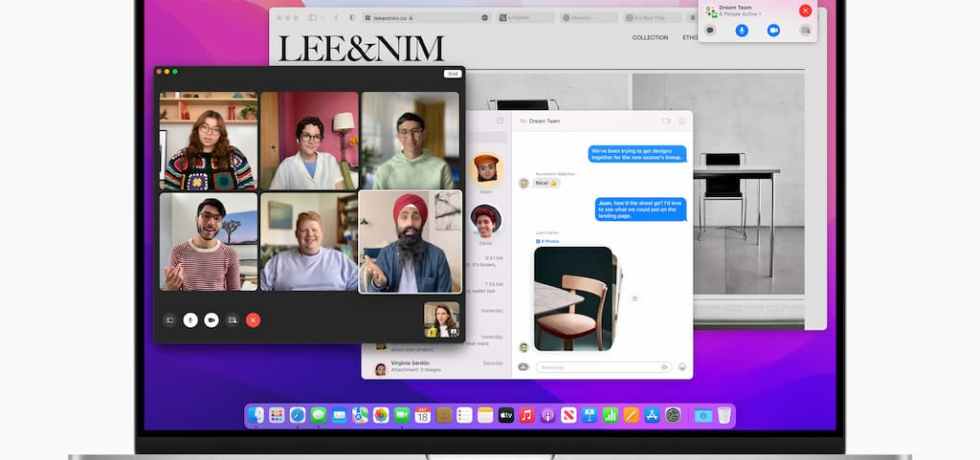Toggle camera in FaceTime call controls

(211, 320)
